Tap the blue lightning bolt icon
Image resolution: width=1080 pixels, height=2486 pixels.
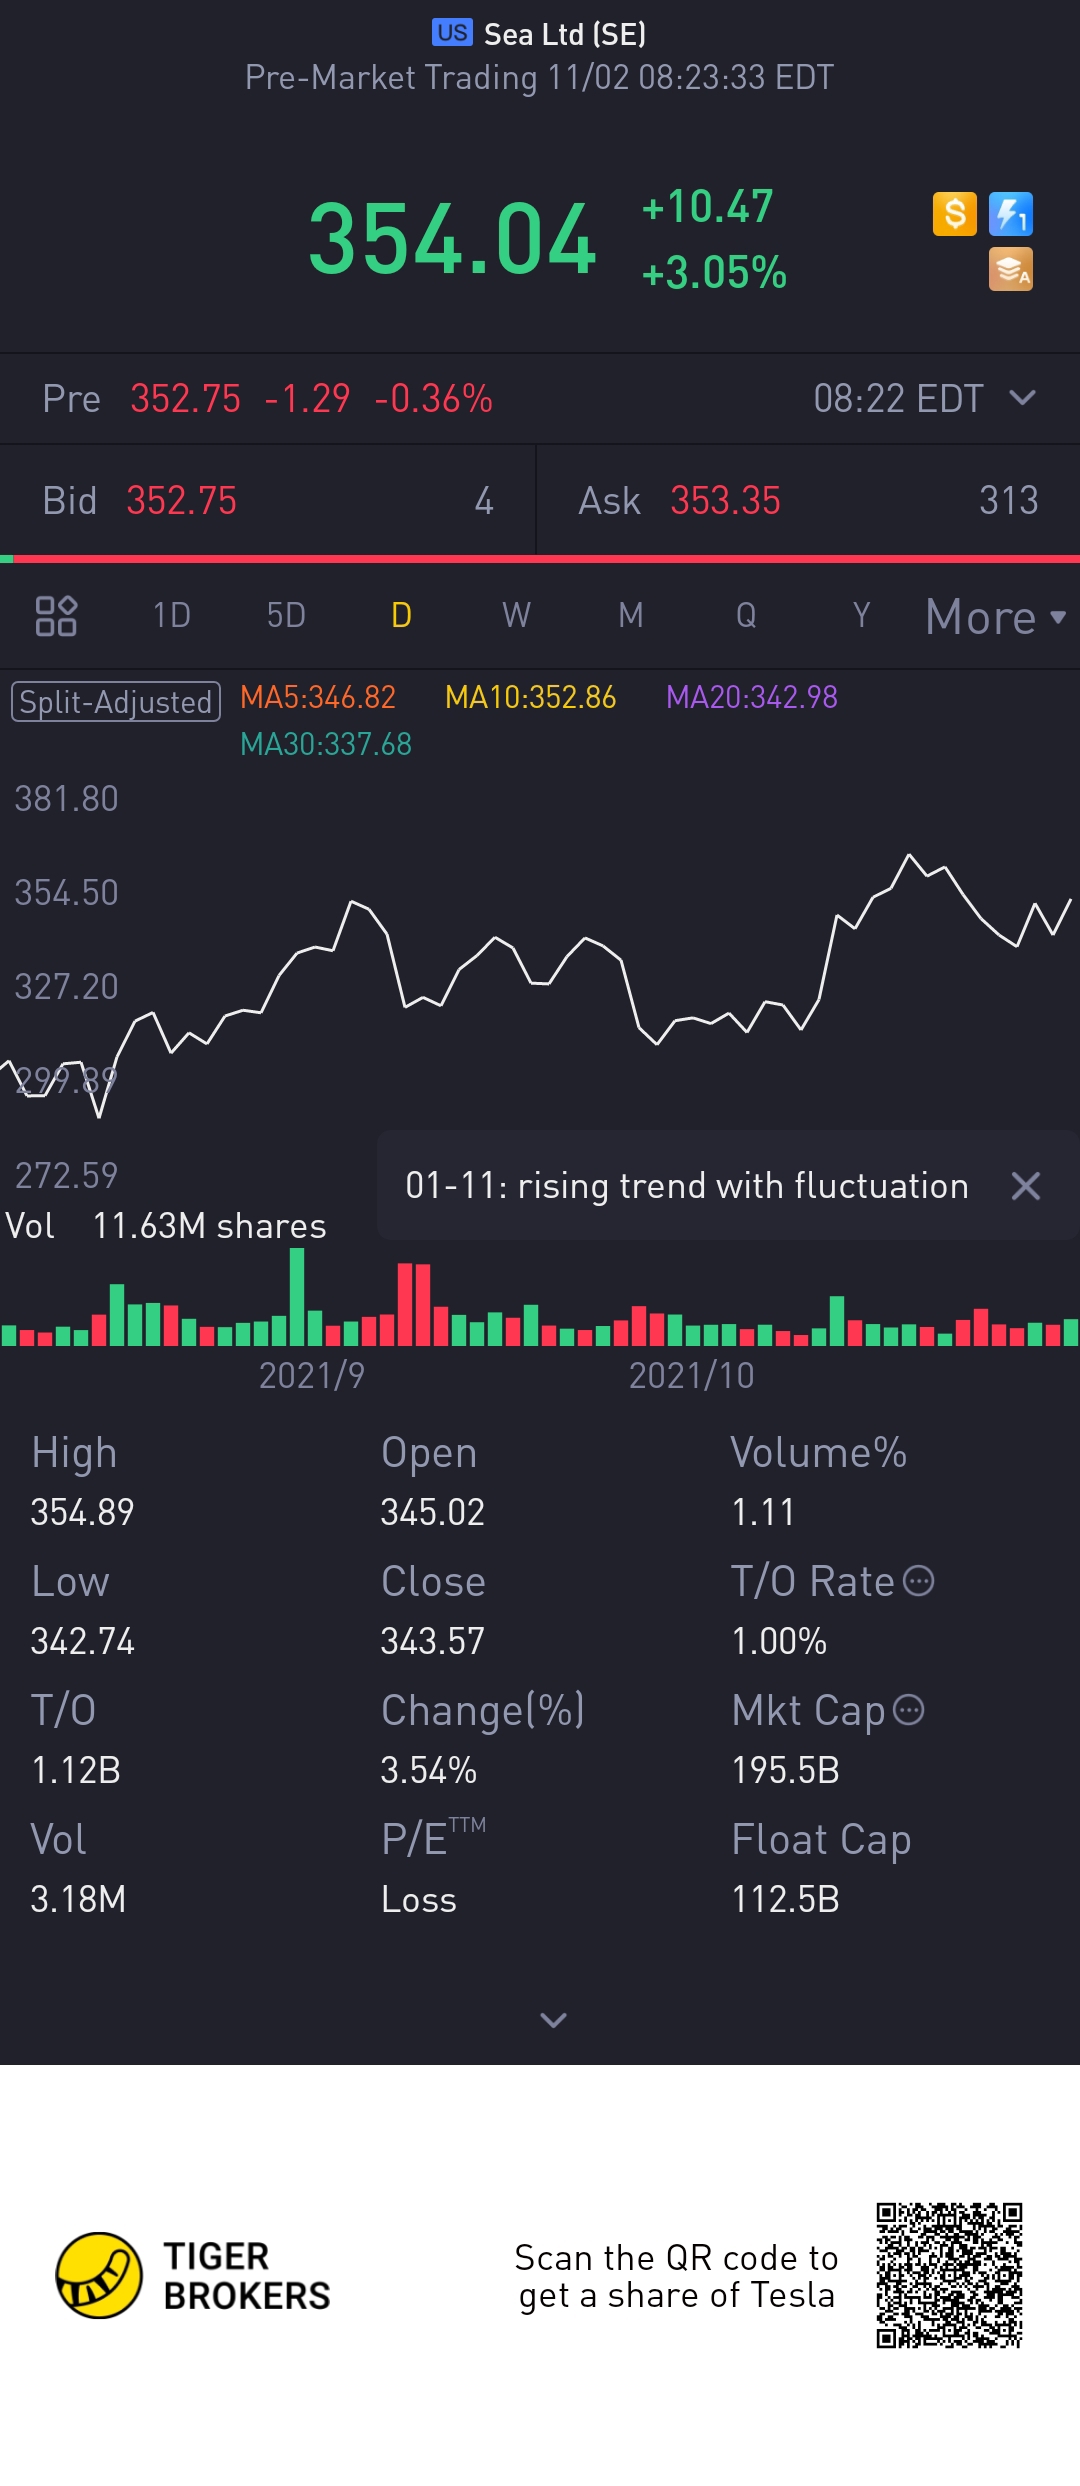1010,214
